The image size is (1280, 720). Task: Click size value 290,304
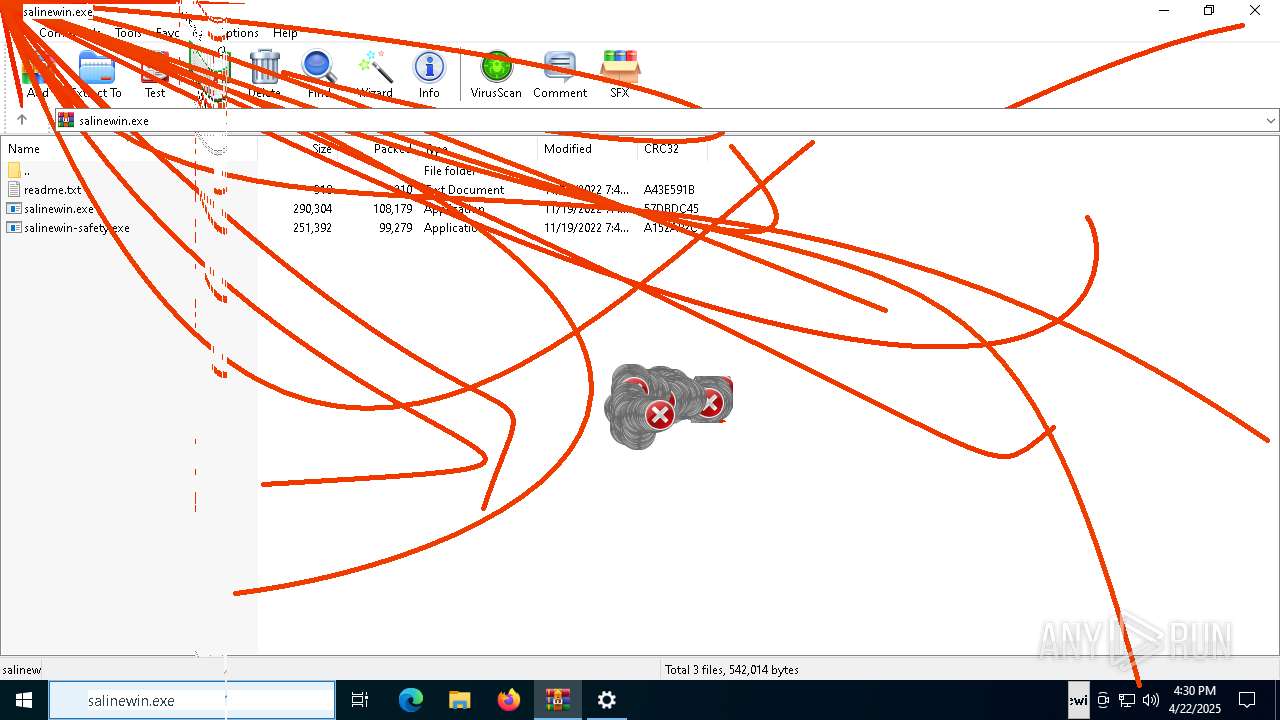(x=313, y=209)
